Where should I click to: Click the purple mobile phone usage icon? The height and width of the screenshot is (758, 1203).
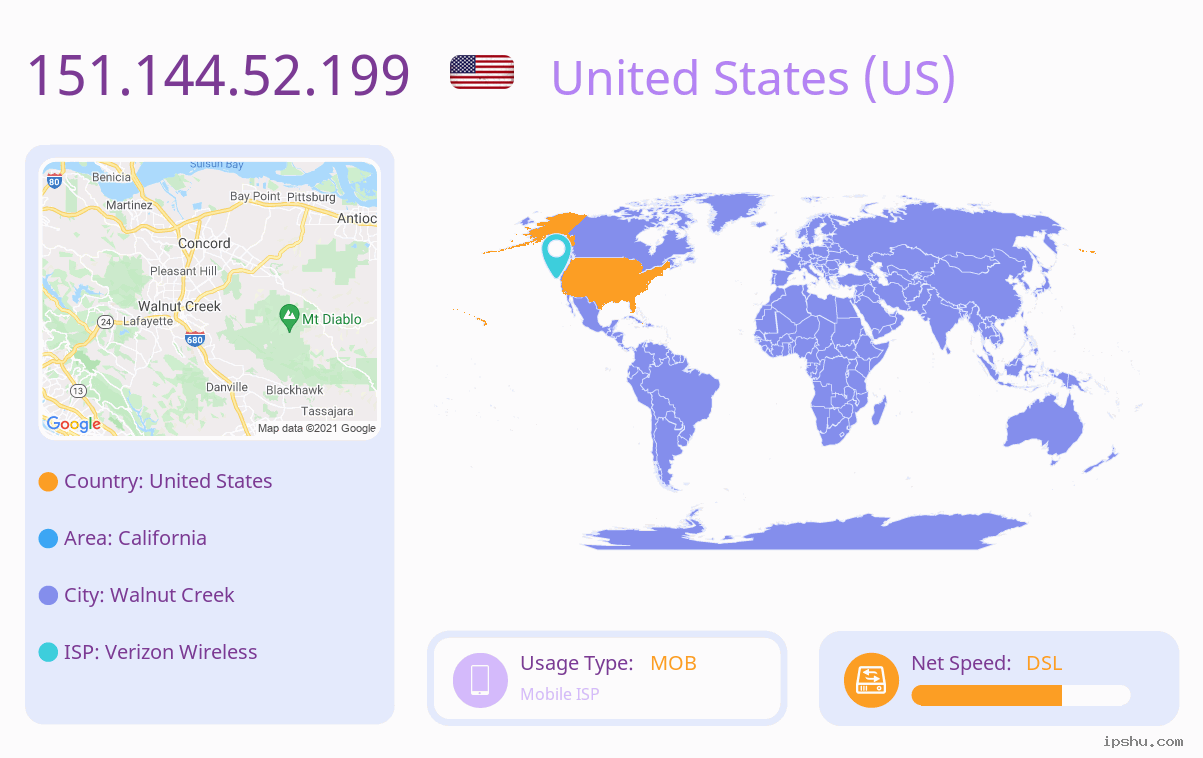coord(480,679)
